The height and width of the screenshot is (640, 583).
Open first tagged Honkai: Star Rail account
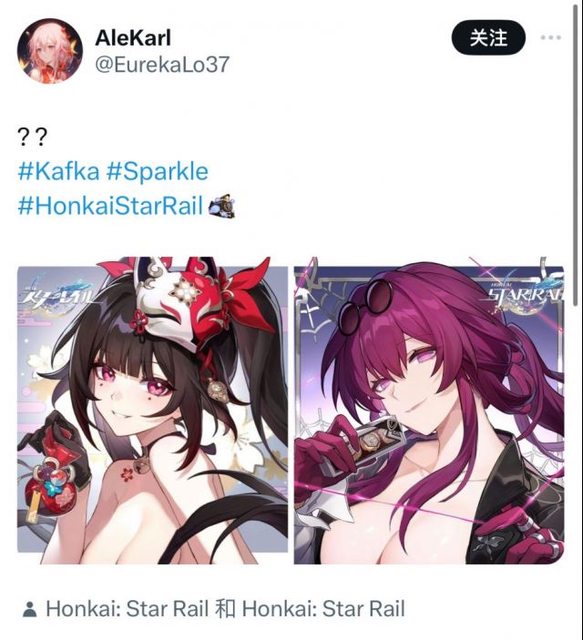[x=127, y=609]
